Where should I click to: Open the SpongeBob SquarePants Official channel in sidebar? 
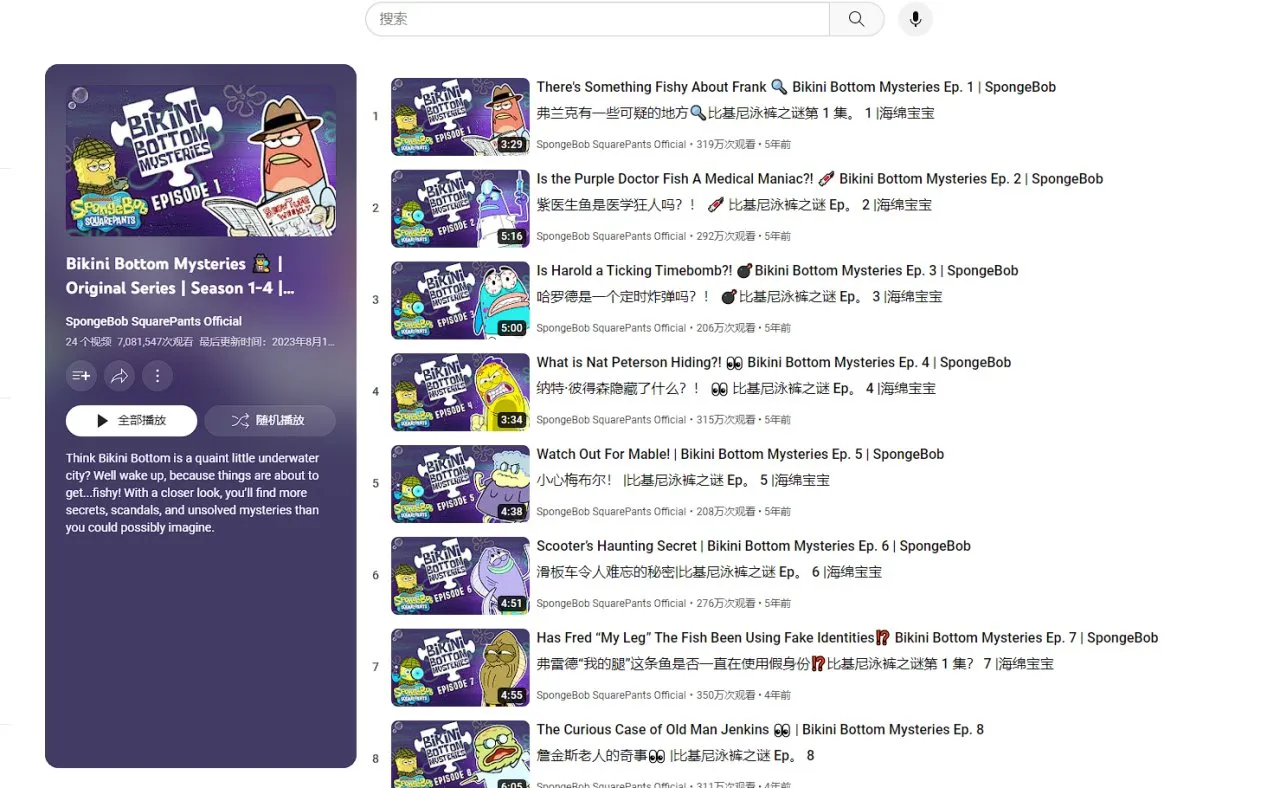click(154, 322)
